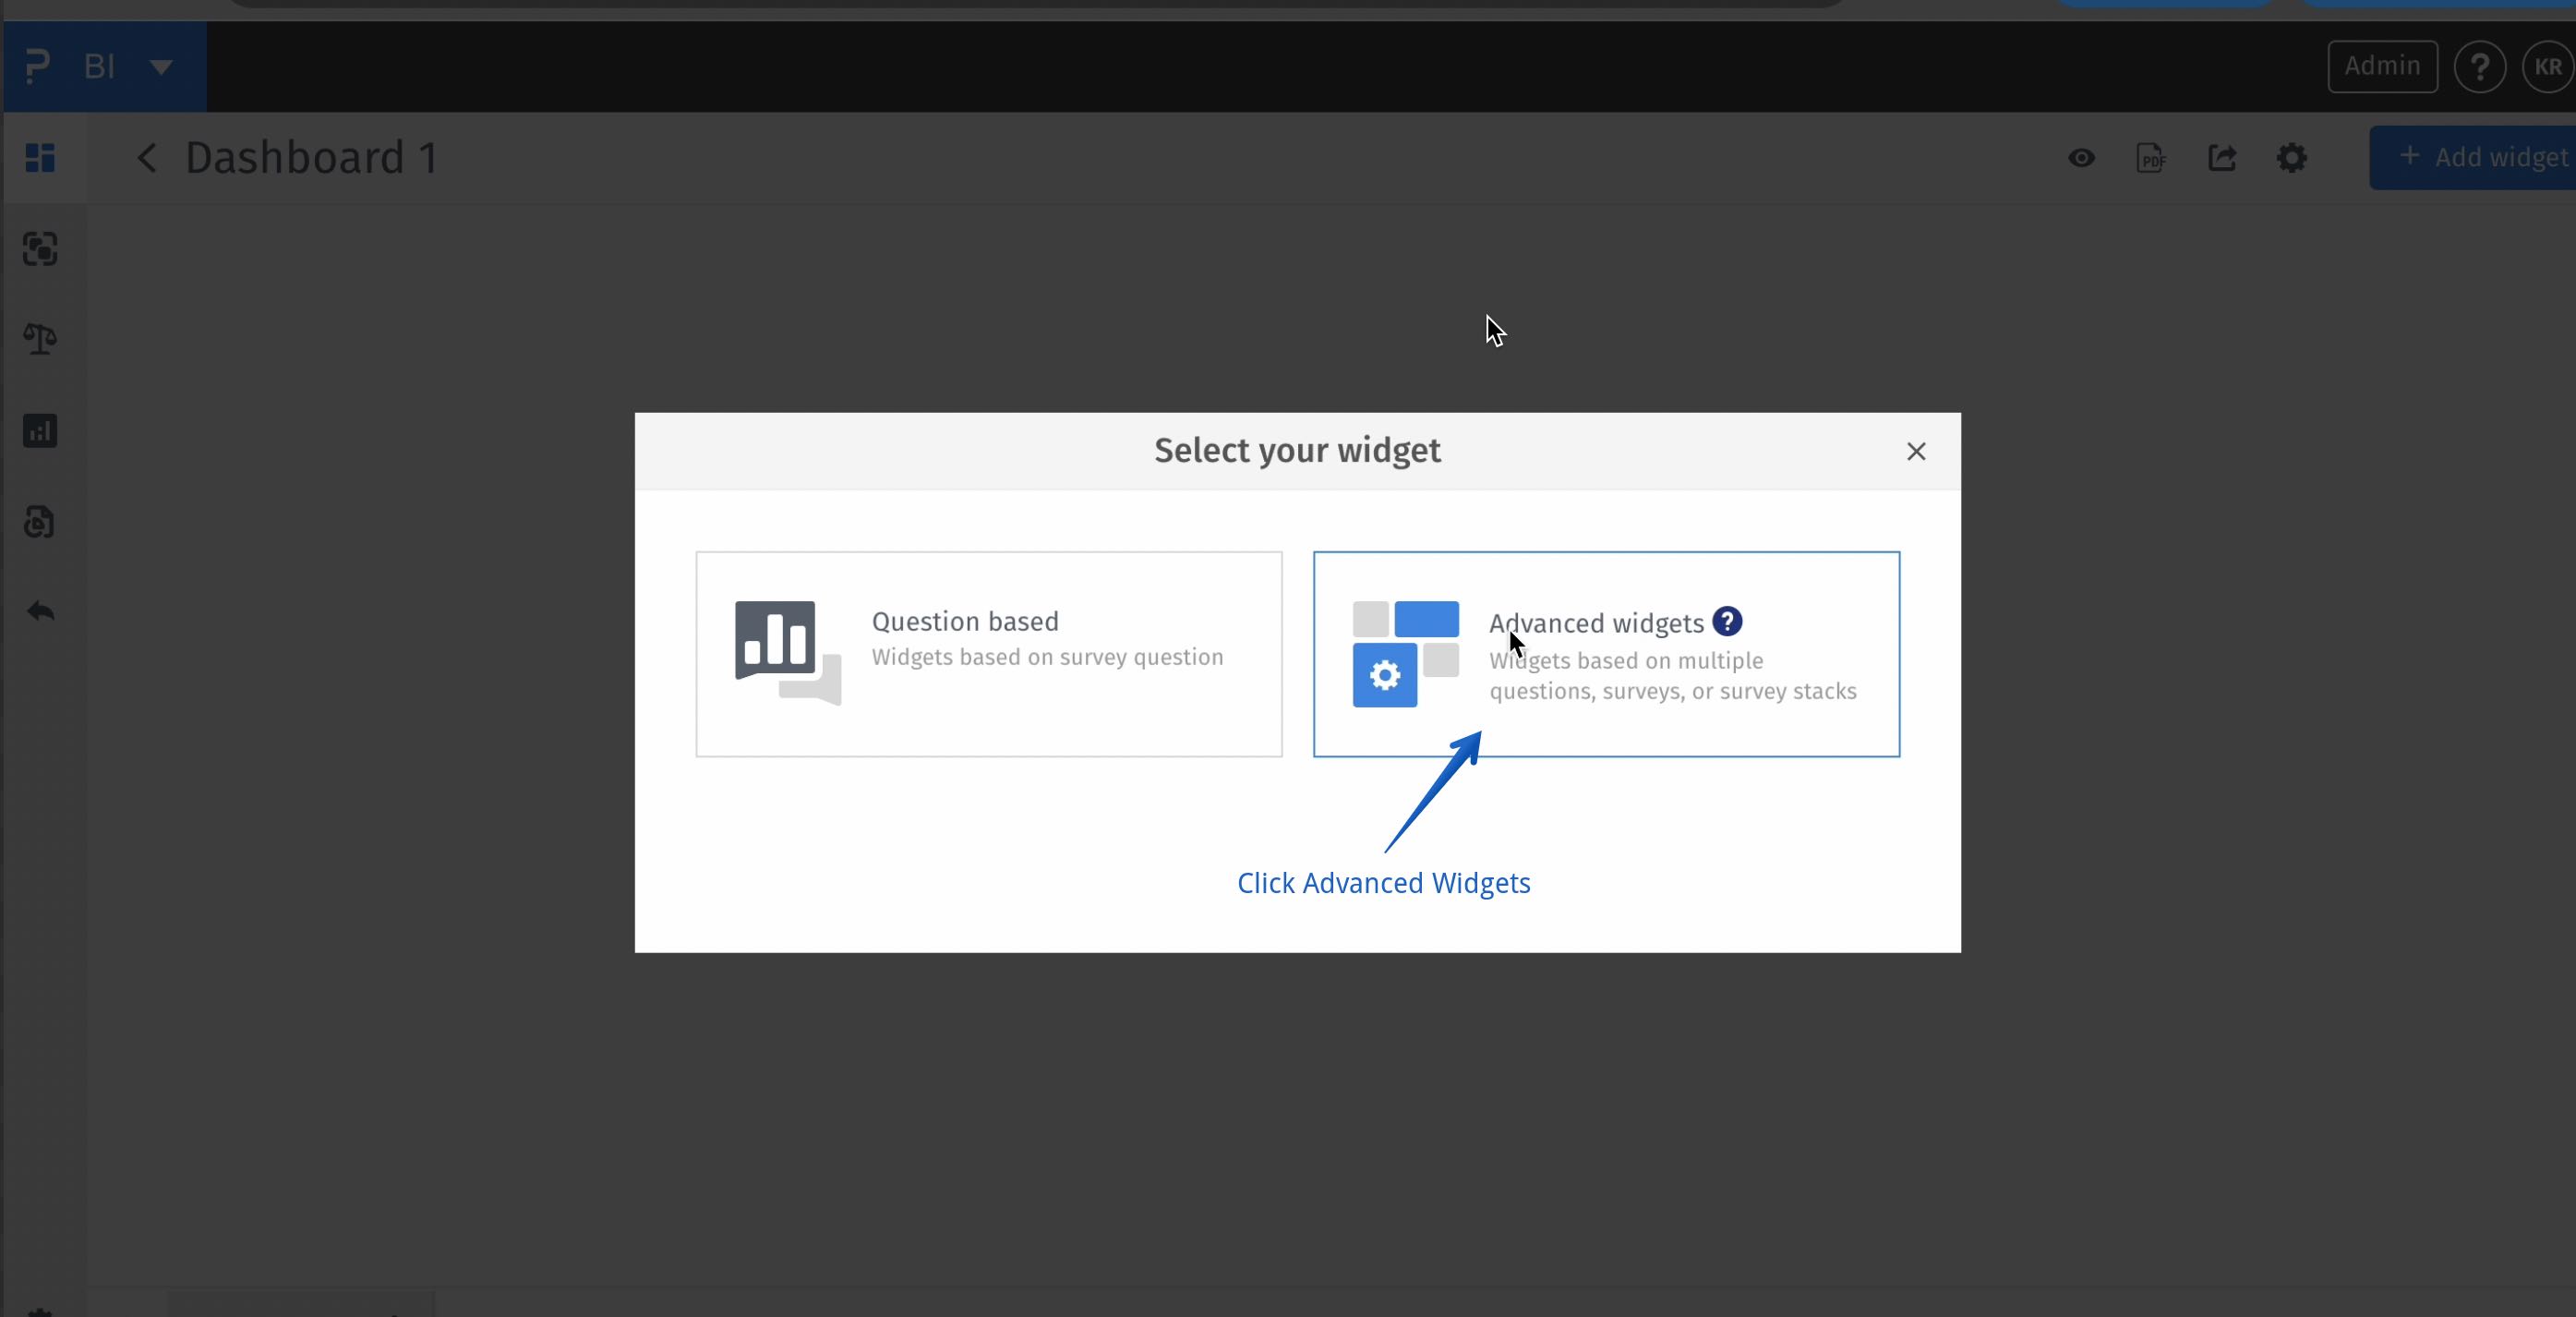Select the Question based widget option
The width and height of the screenshot is (2576, 1317).
click(x=988, y=654)
